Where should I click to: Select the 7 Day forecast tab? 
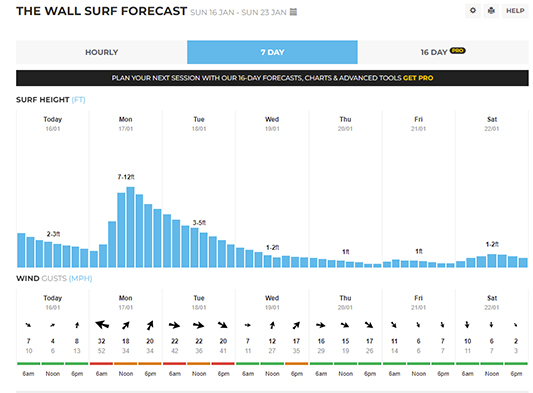[x=272, y=52]
